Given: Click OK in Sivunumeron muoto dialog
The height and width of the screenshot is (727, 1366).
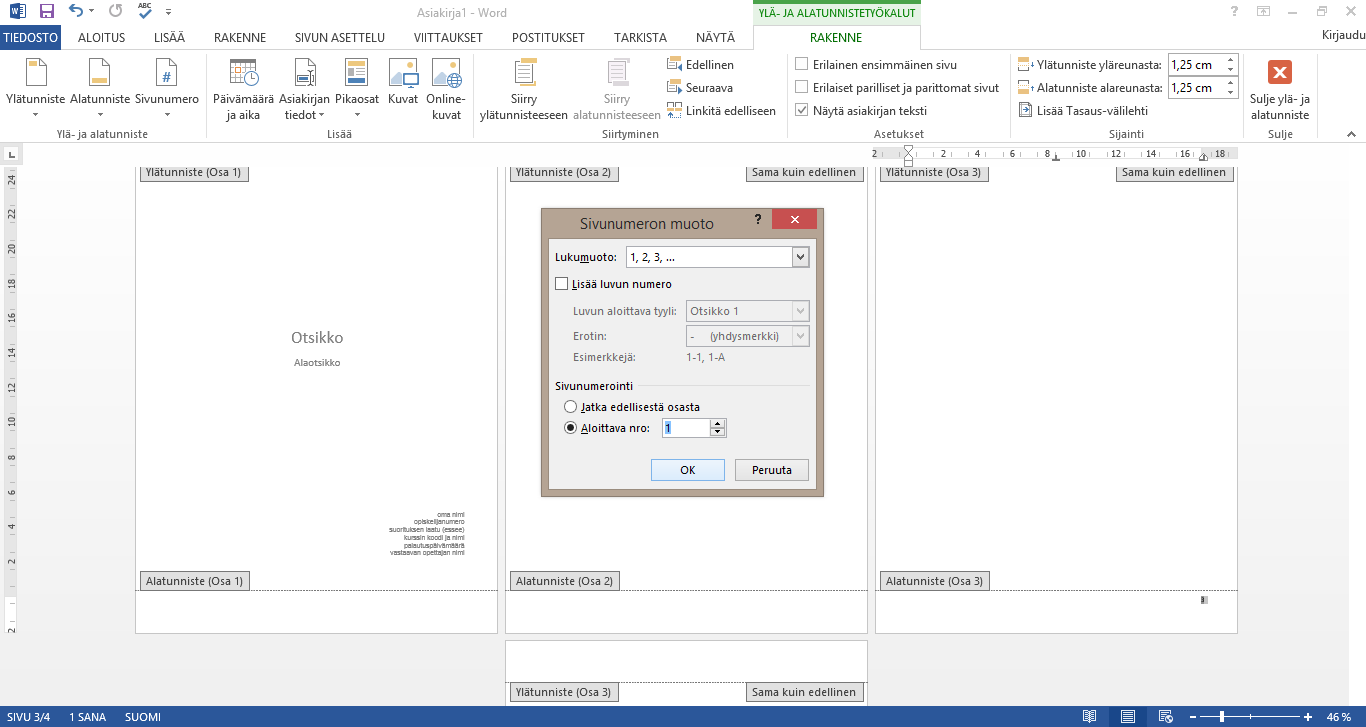Looking at the screenshot, I should 688,470.
